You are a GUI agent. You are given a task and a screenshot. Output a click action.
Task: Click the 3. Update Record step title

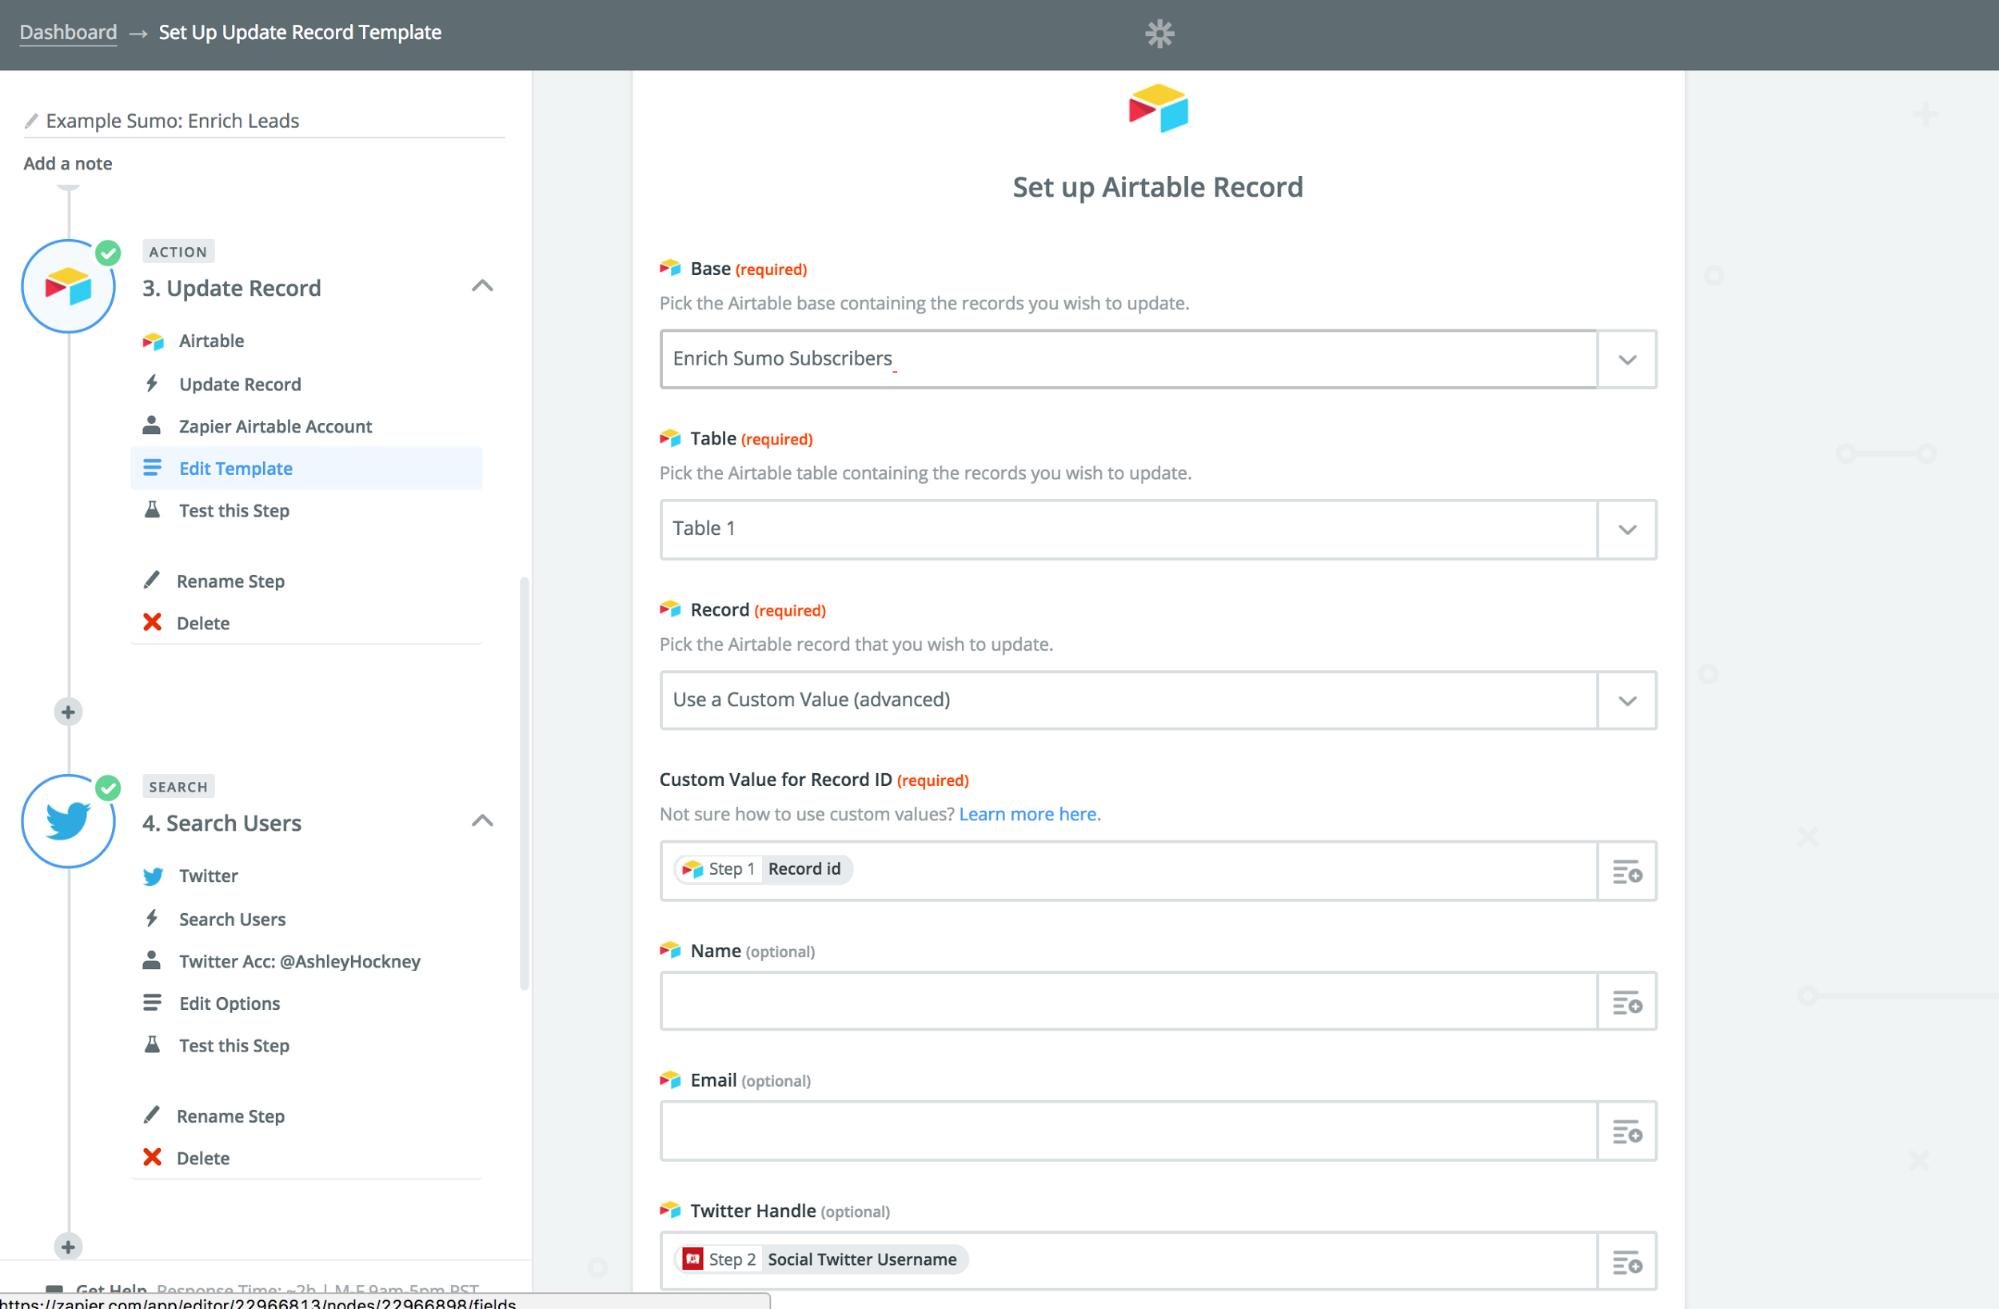[x=231, y=288]
